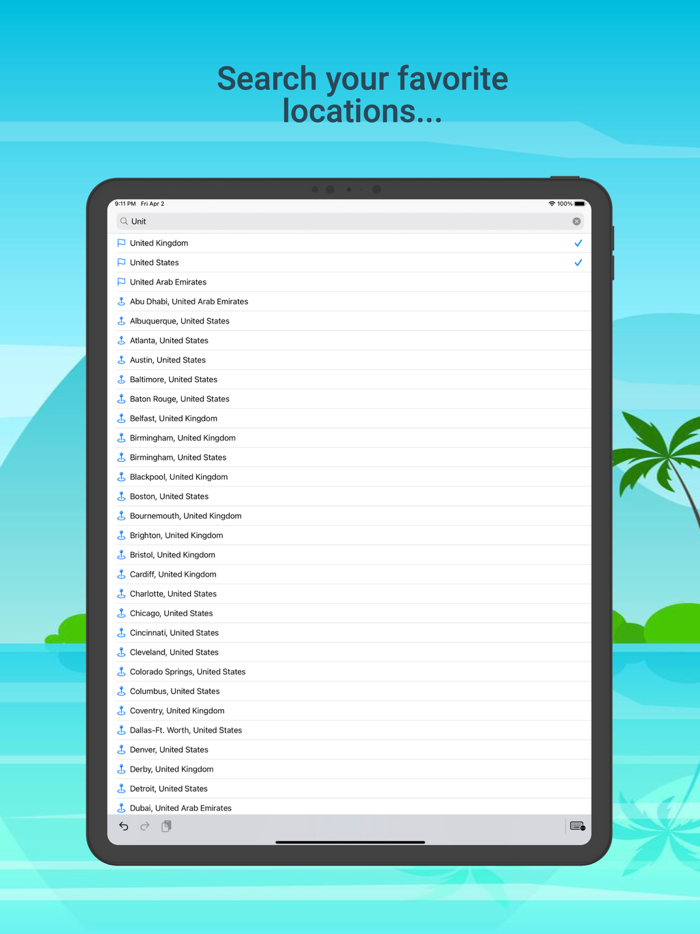This screenshot has height=934, width=700.
Task: Choose Boston, United States
Action: pyautogui.click(x=169, y=496)
